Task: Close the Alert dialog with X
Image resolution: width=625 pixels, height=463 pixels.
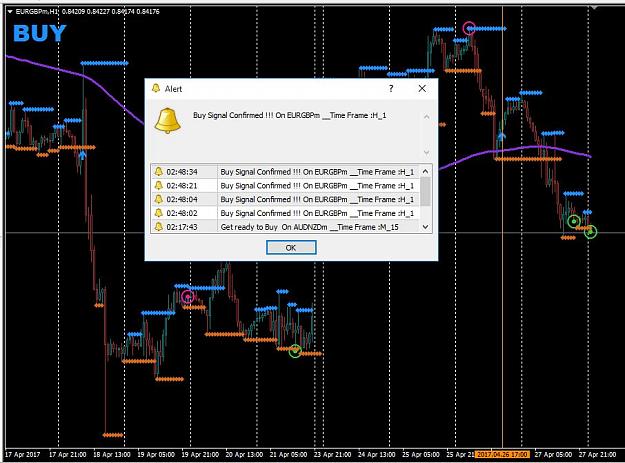Action: click(x=422, y=88)
